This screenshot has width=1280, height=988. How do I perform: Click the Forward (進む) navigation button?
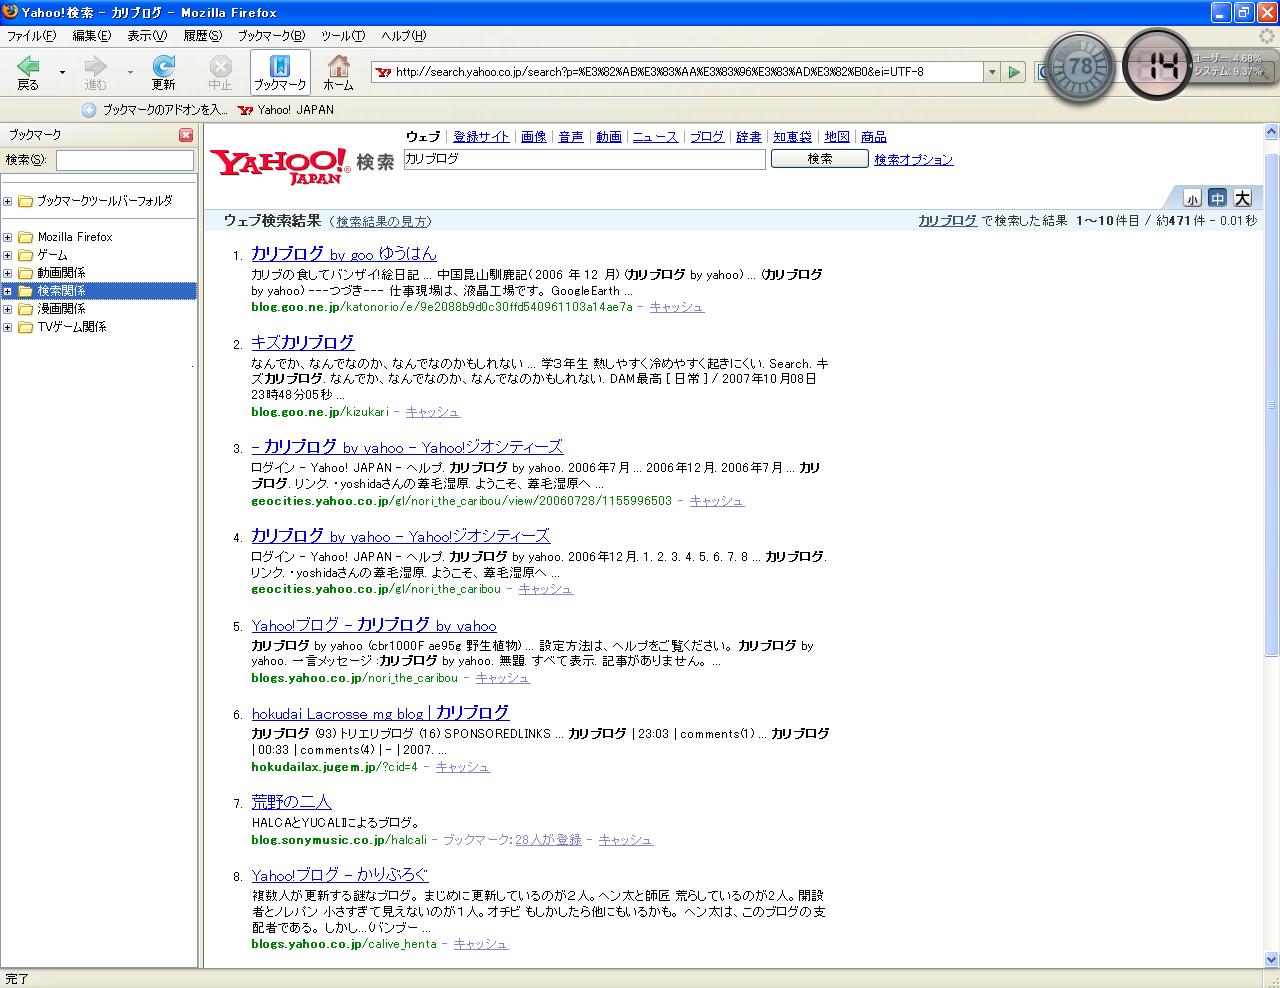pyautogui.click(x=95, y=73)
